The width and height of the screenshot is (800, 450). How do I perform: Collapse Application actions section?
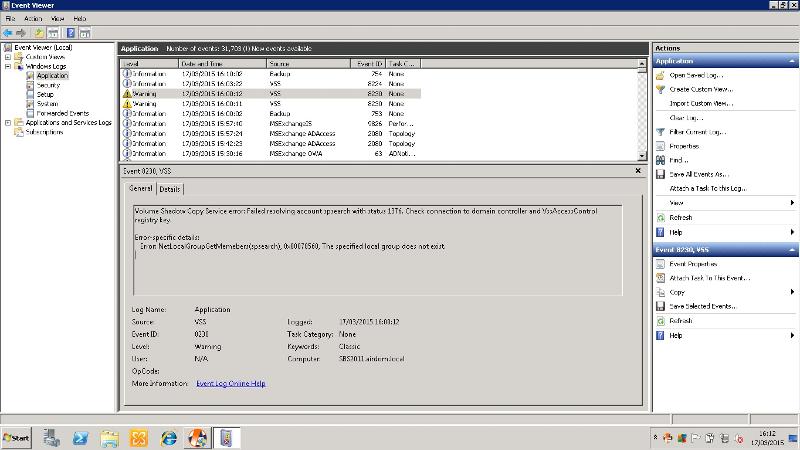click(x=792, y=61)
